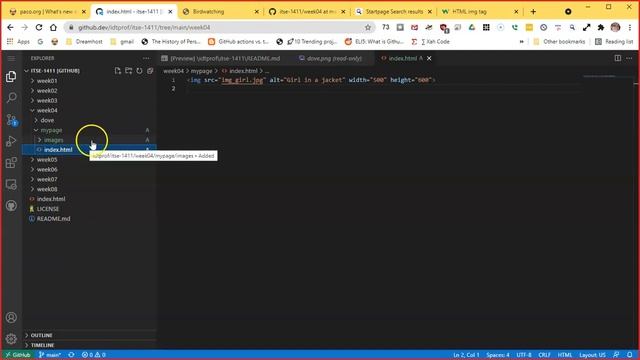Switch to the HTML img tag browser tab
The image size is (640, 360).
tap(480, 12)
